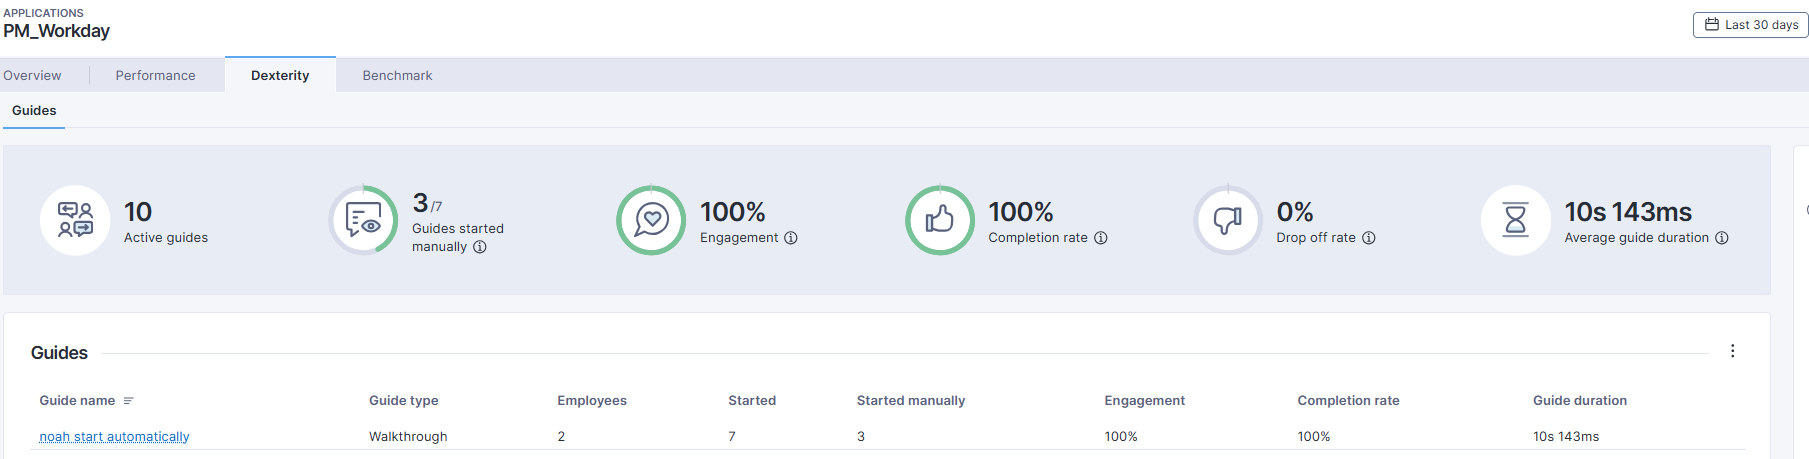Click the Completion rate thumbs-up icon

pos(939,220)
